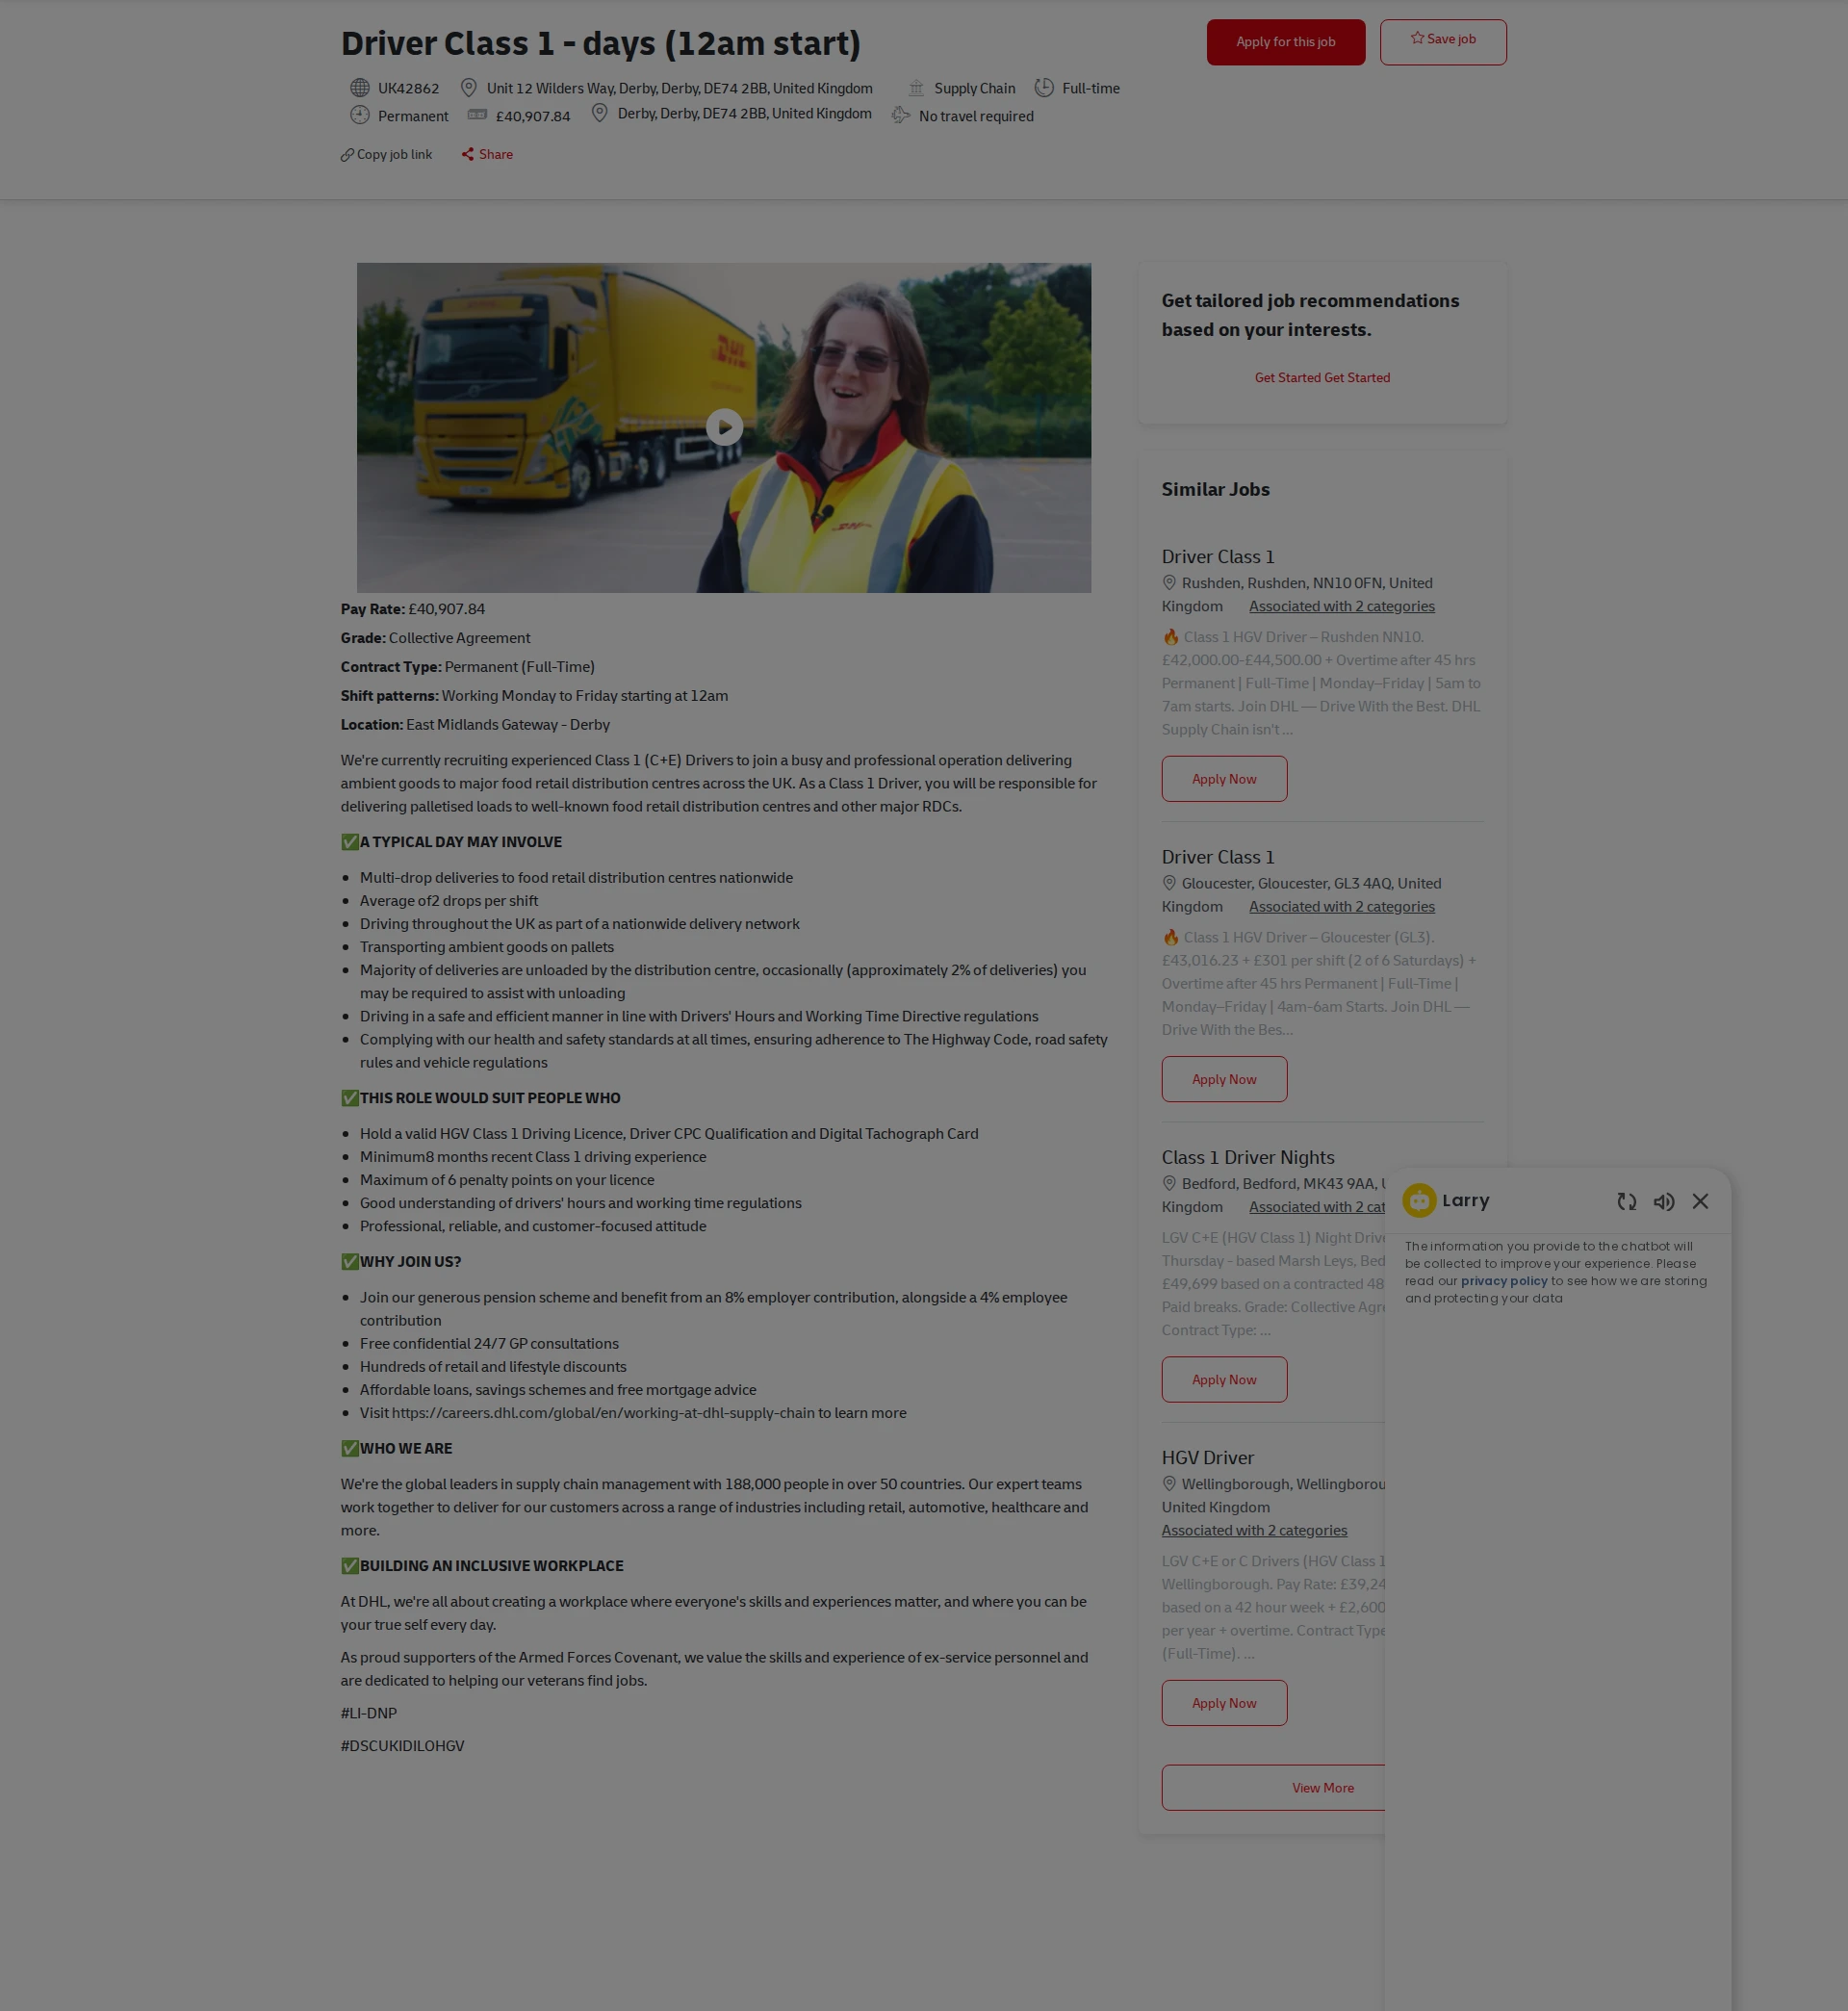Click Apply Now for HGV Driver
This screenshot has height=2011, width=1848.
pos(1224,1703)
